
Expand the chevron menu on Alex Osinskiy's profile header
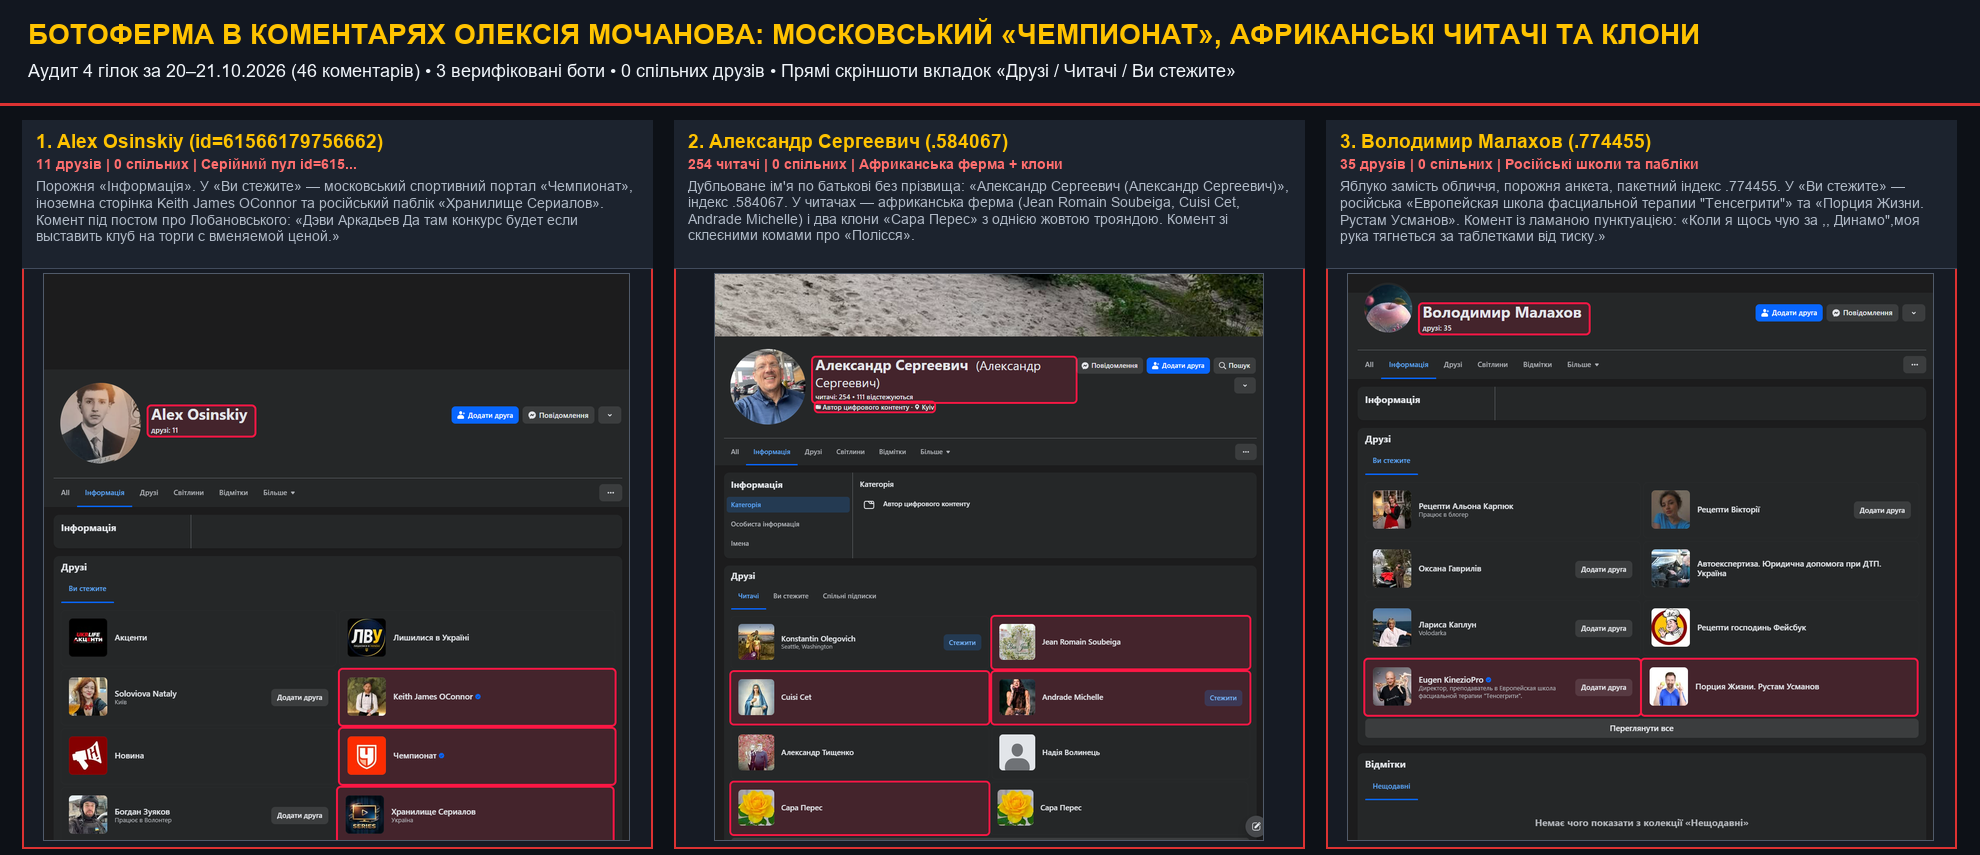(610, 415)
